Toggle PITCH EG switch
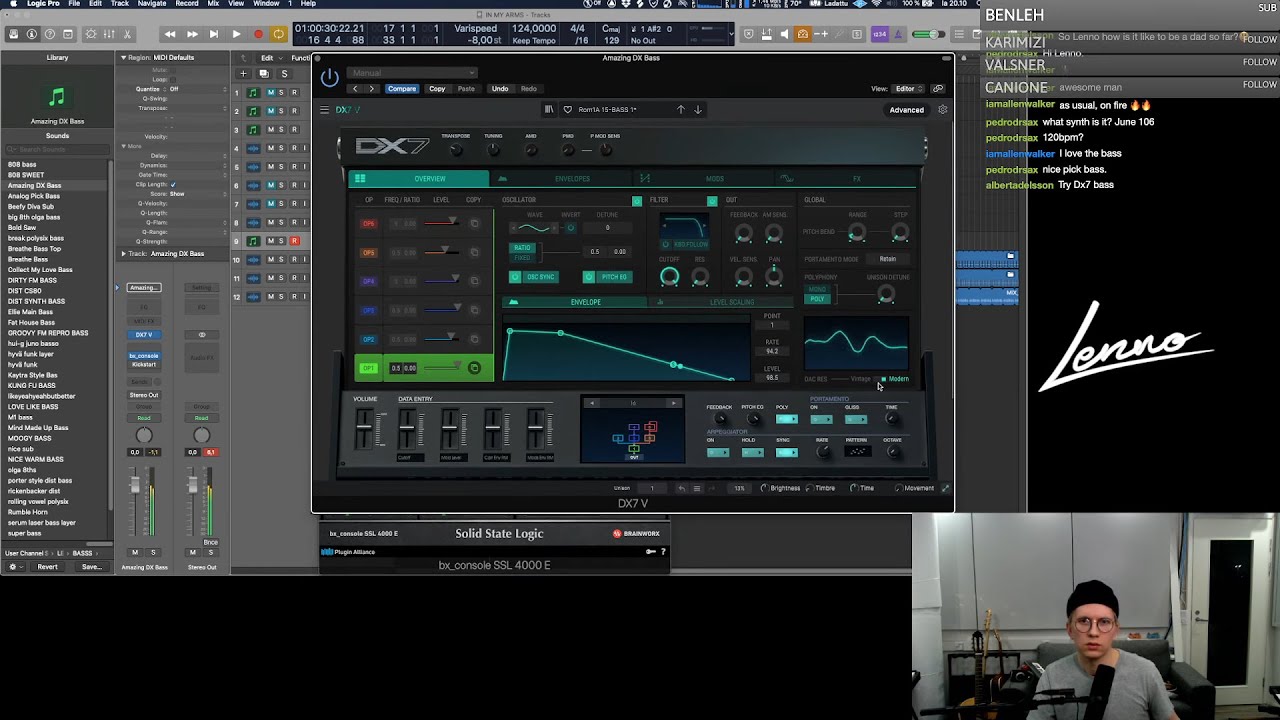This screenshot has height=720, width=1280. 607,277
